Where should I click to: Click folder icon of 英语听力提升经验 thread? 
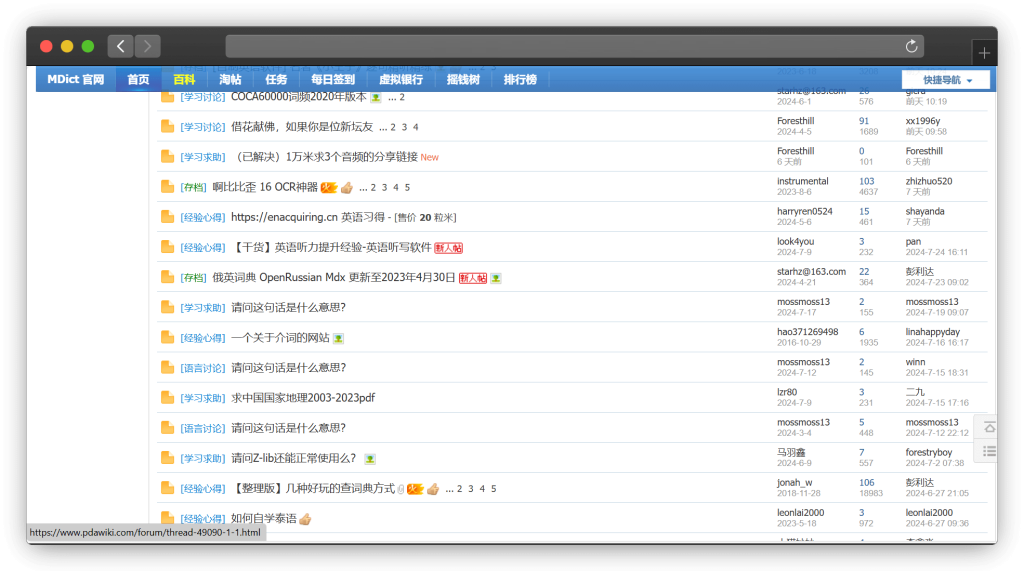pyautogui.click(x=167, y=246)
